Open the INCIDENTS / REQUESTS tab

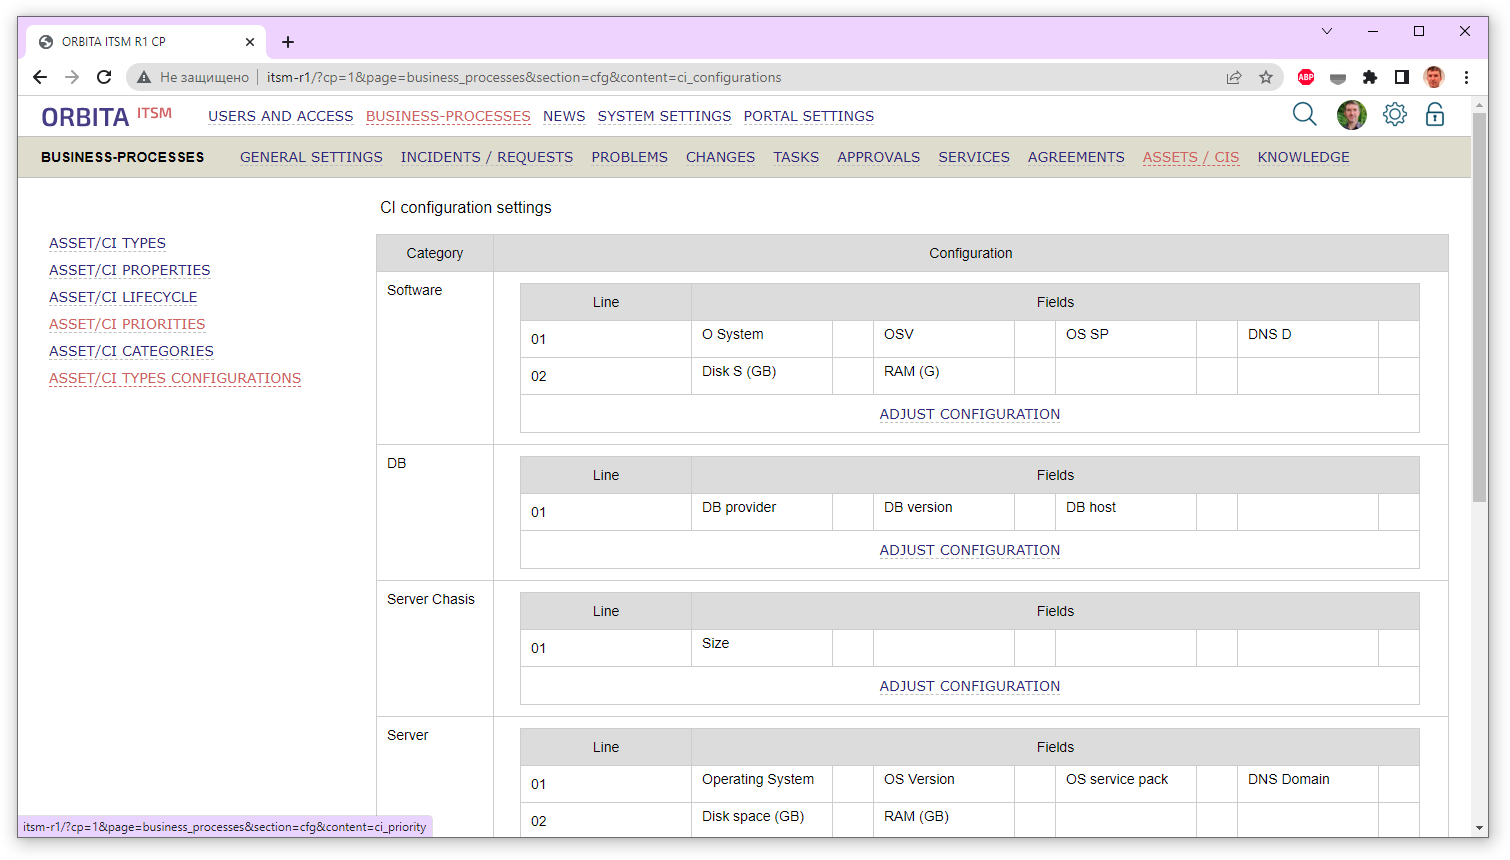(486, 157)
